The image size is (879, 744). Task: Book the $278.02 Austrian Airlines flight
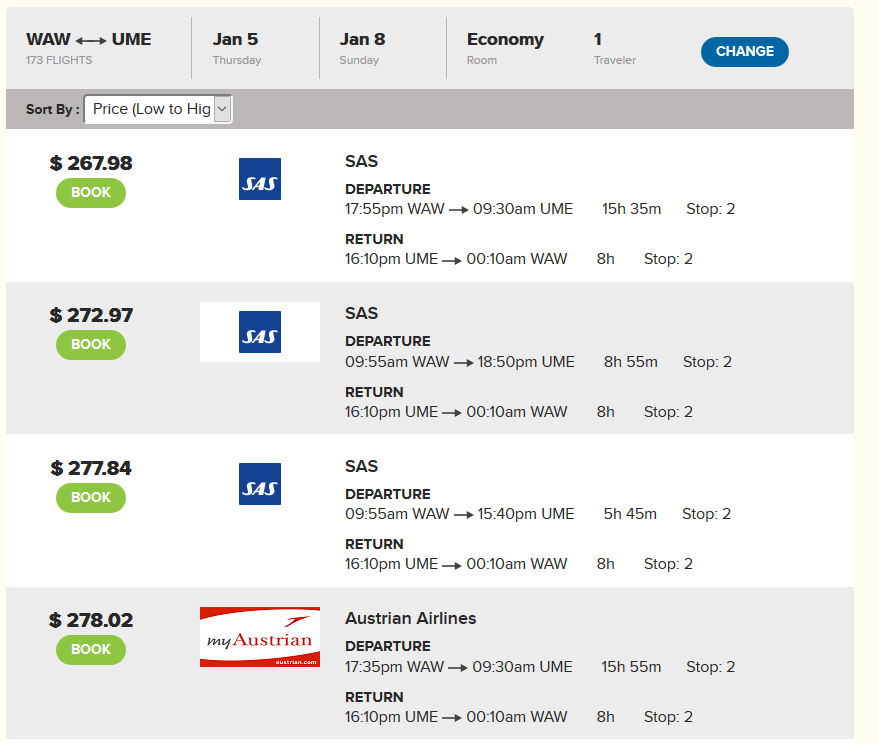click(91, 650)
